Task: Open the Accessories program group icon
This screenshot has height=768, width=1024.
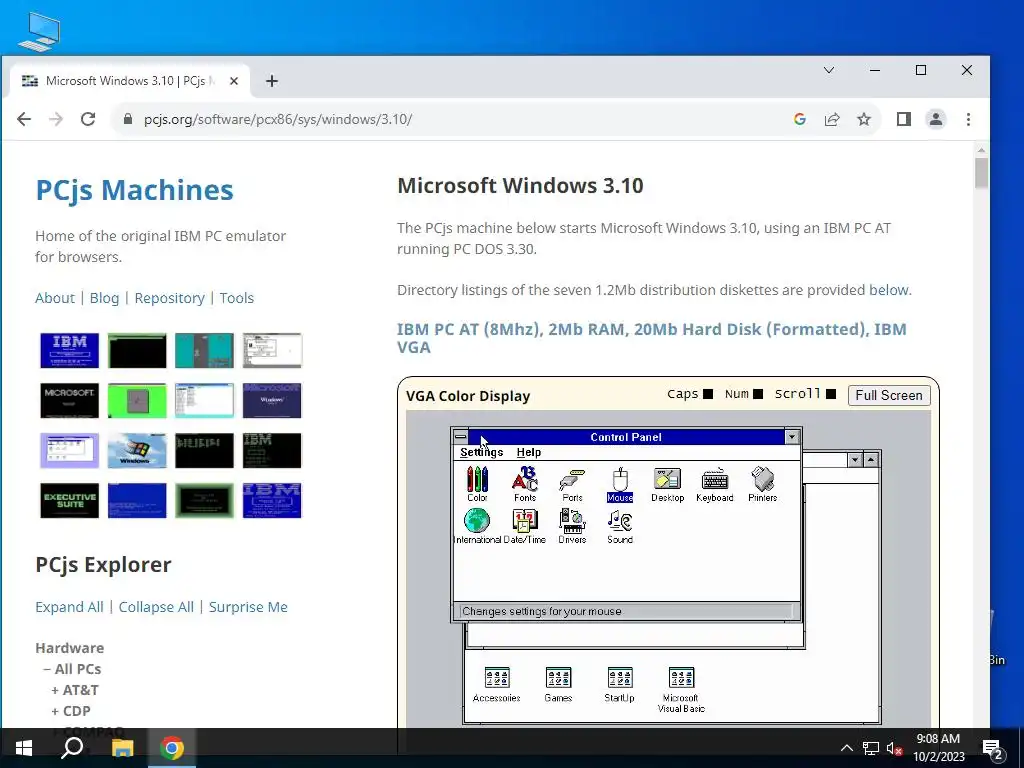Action: pos(496,684)
